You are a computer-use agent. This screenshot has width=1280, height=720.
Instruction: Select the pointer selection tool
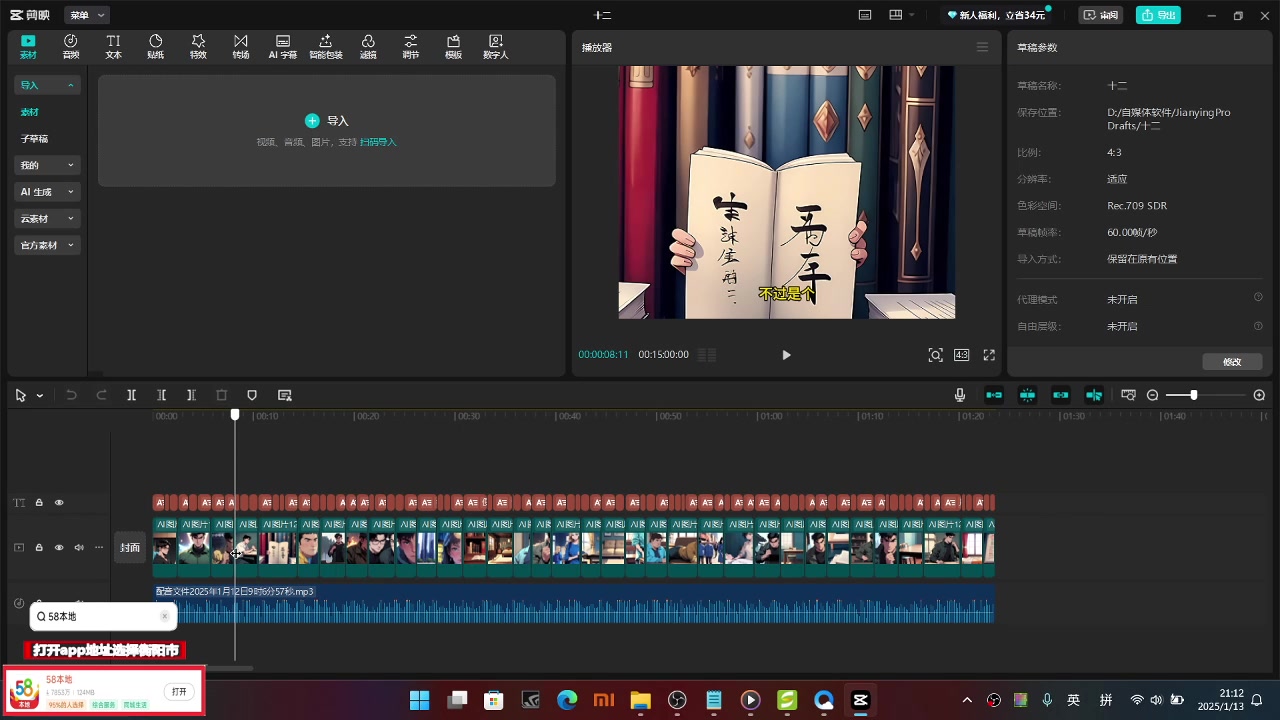tap(20, 395)
